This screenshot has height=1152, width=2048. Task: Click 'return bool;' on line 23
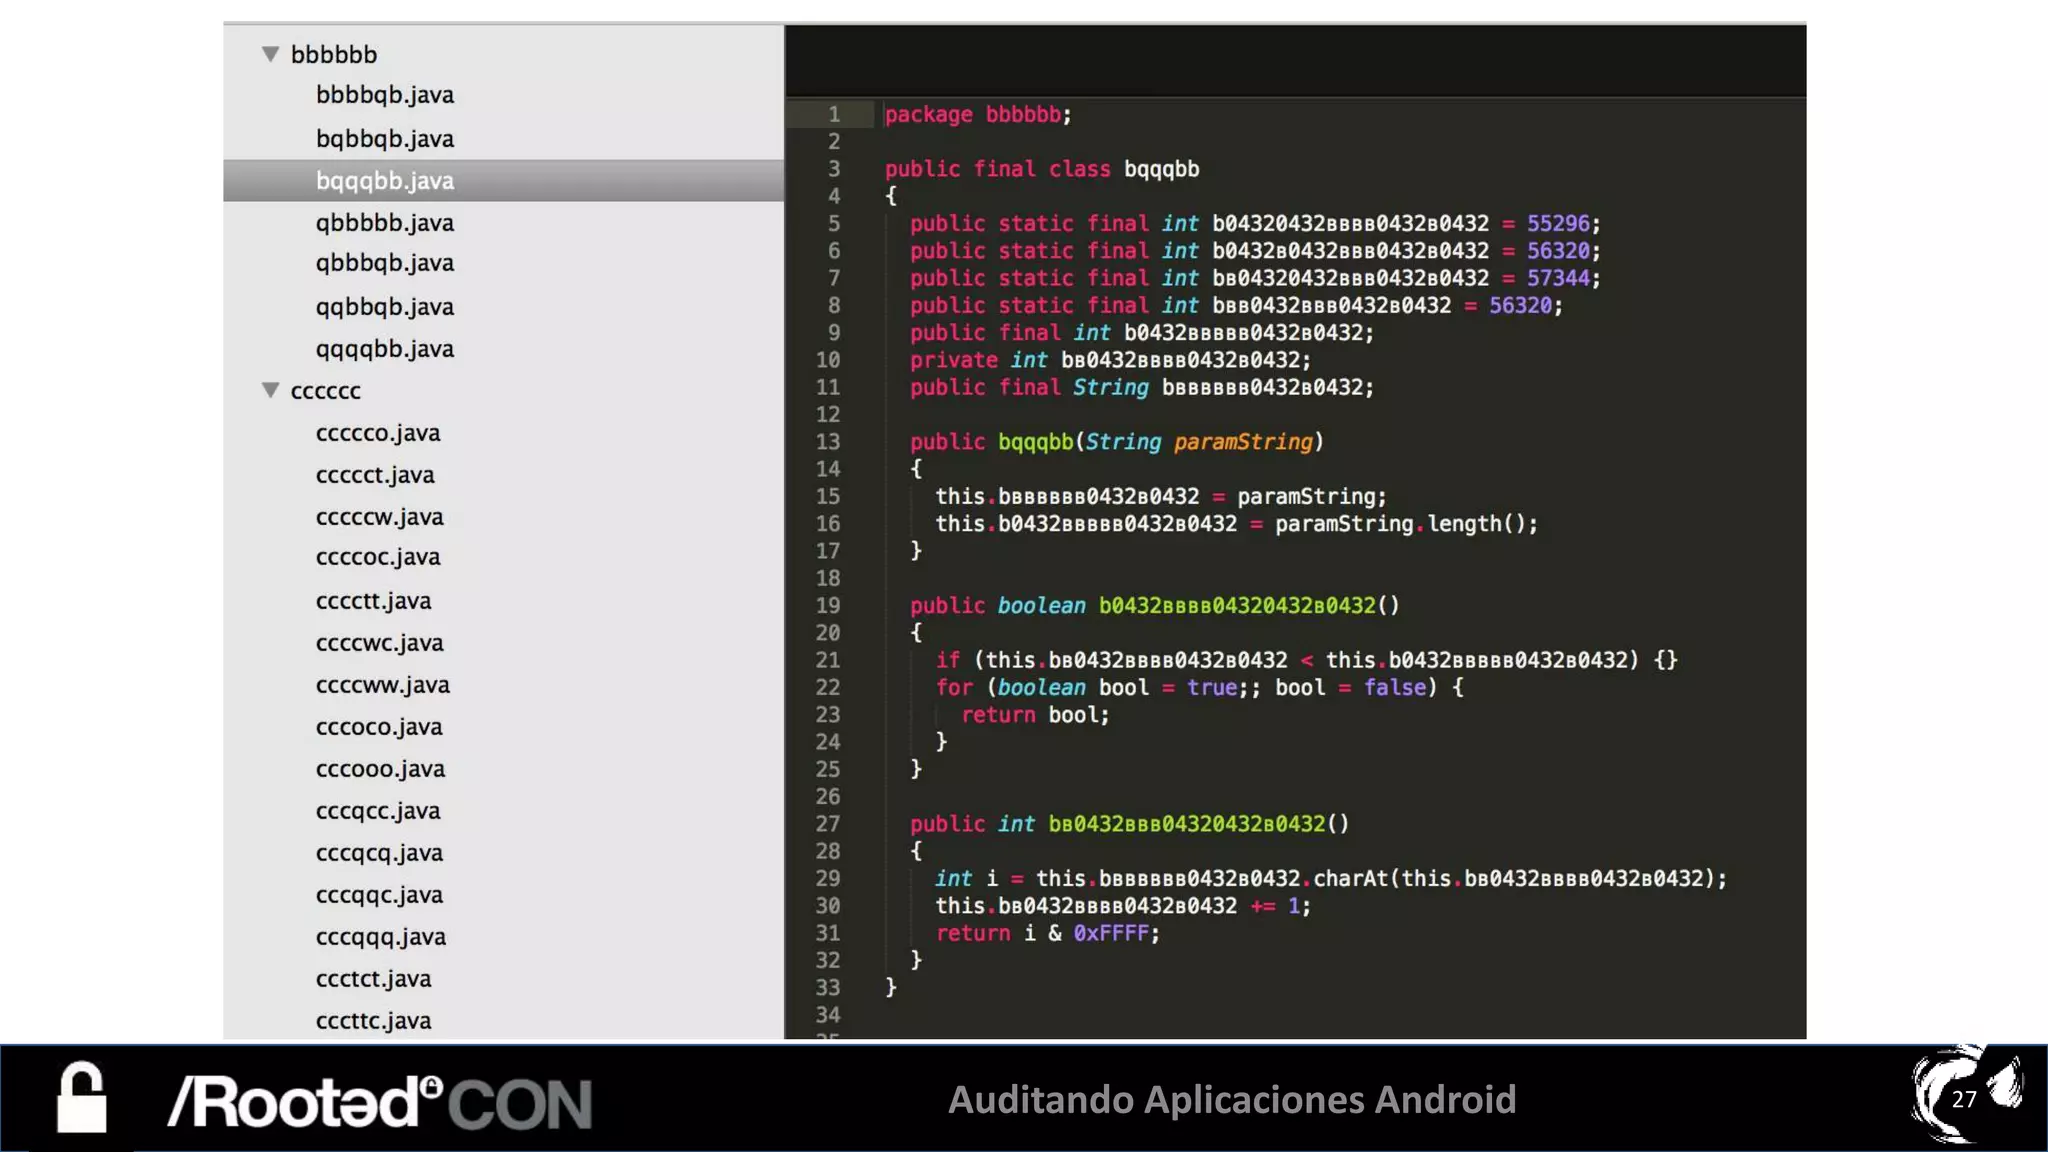point(1035,715)
